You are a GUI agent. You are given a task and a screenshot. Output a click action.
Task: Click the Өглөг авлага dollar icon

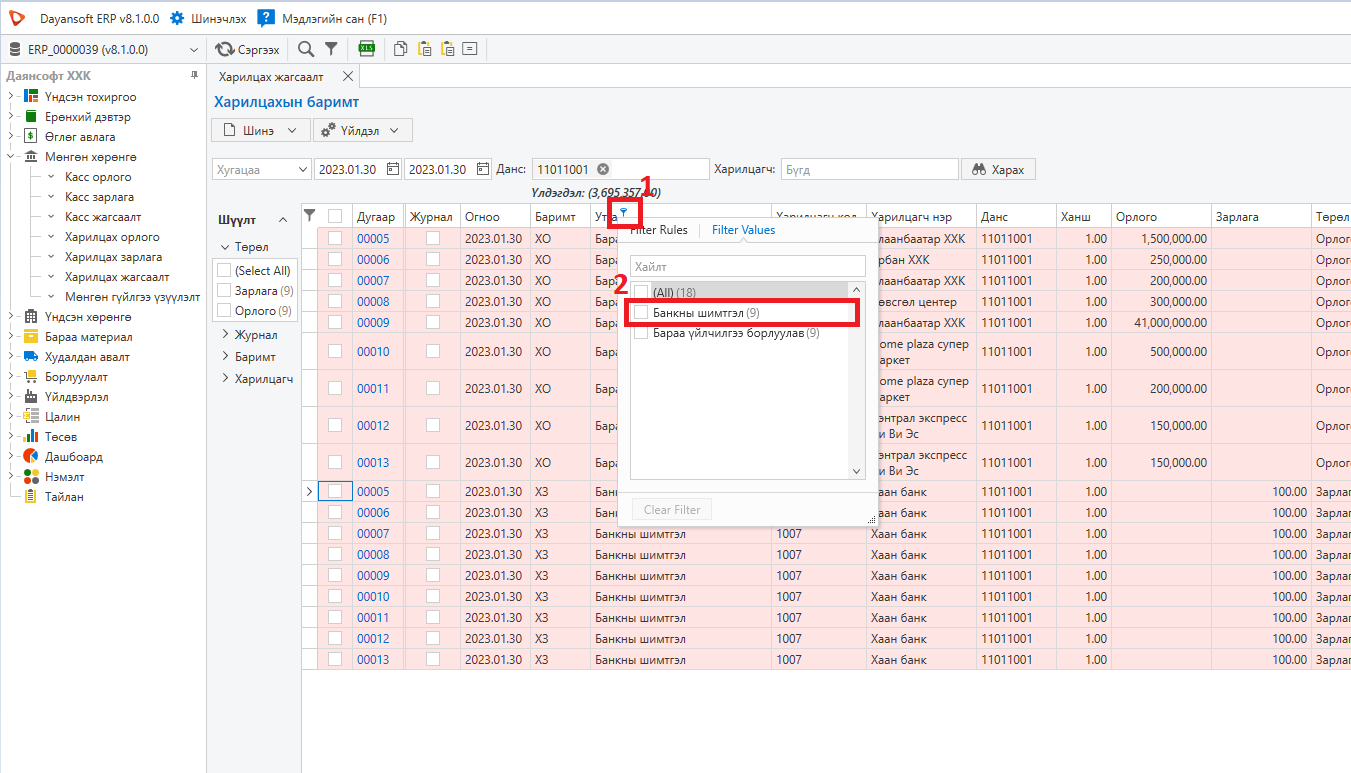(31, 137)
